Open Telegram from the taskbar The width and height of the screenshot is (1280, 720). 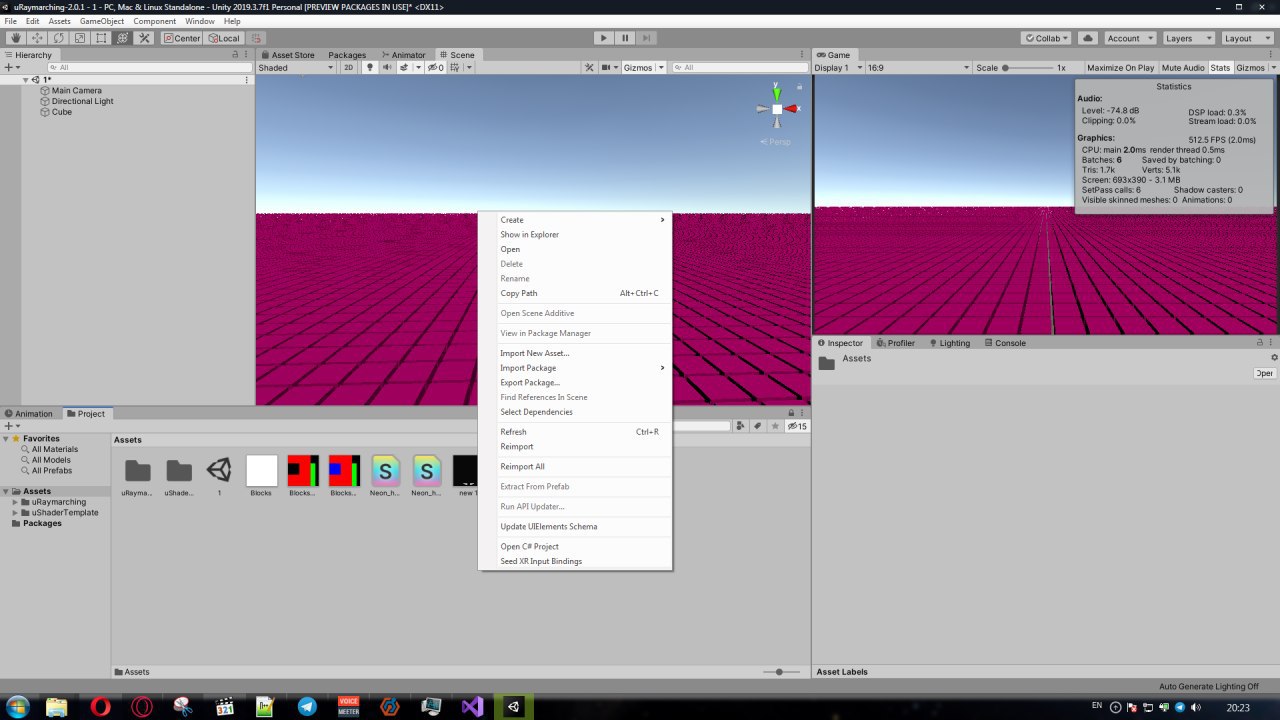pyautogui.click(x=307, y=706)
